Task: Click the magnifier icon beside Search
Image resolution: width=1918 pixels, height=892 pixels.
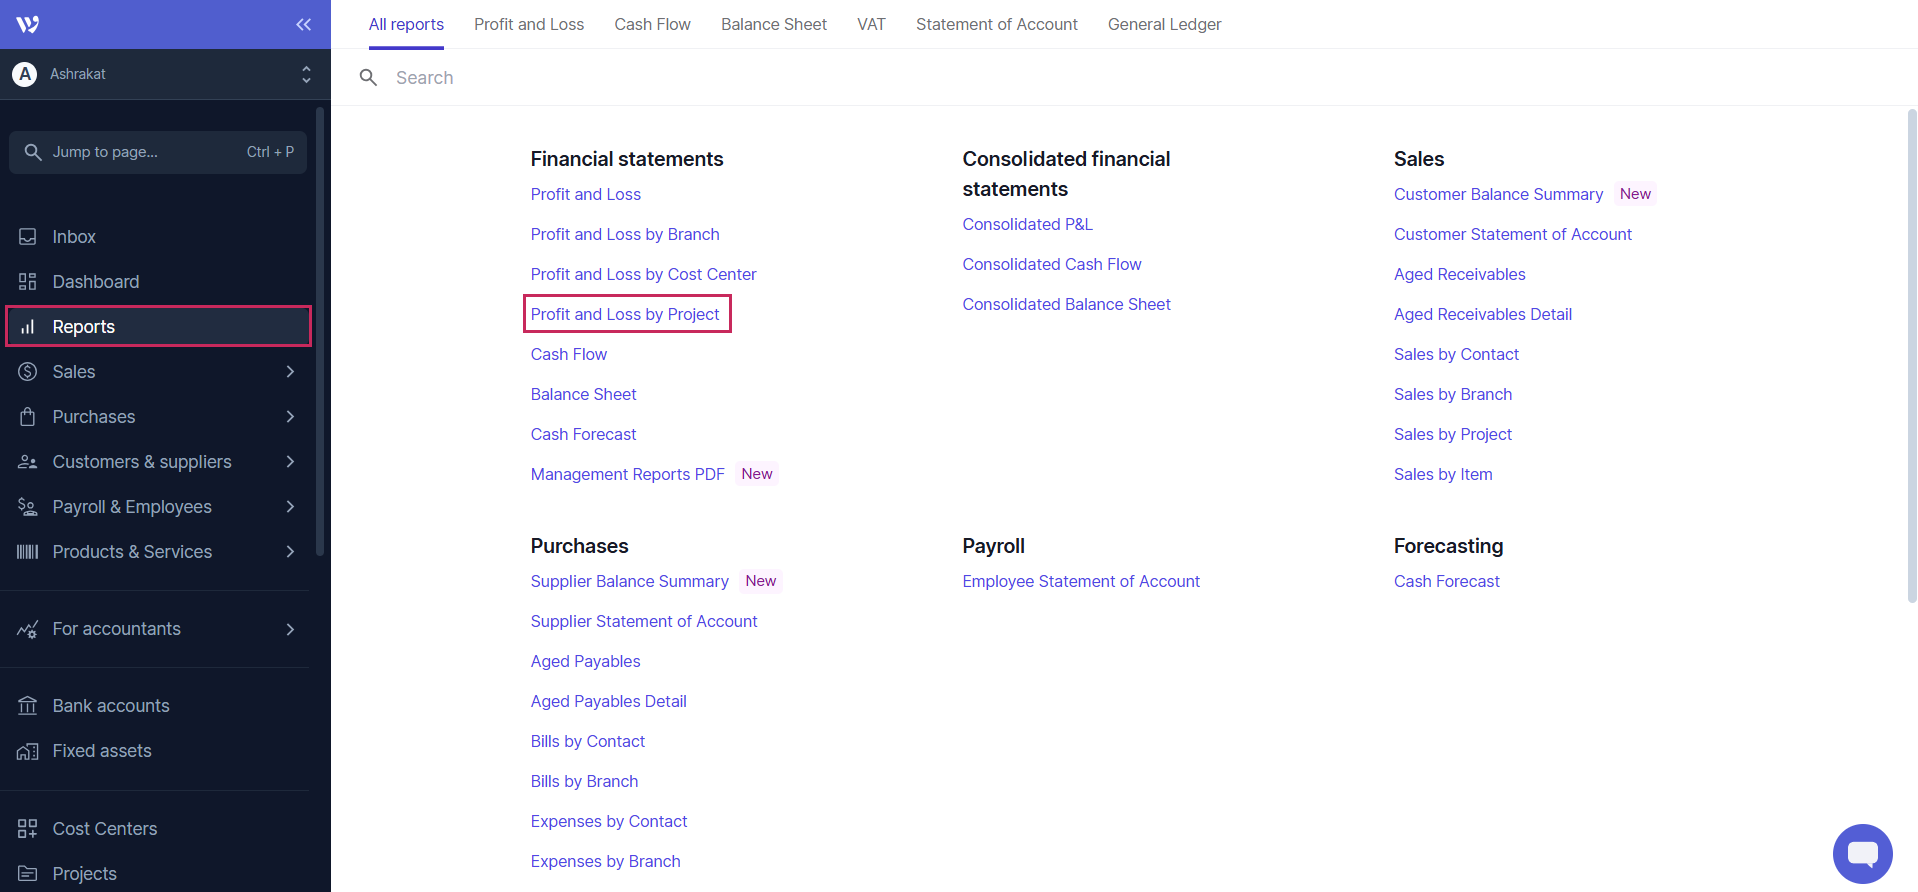Action: [368, 78]
